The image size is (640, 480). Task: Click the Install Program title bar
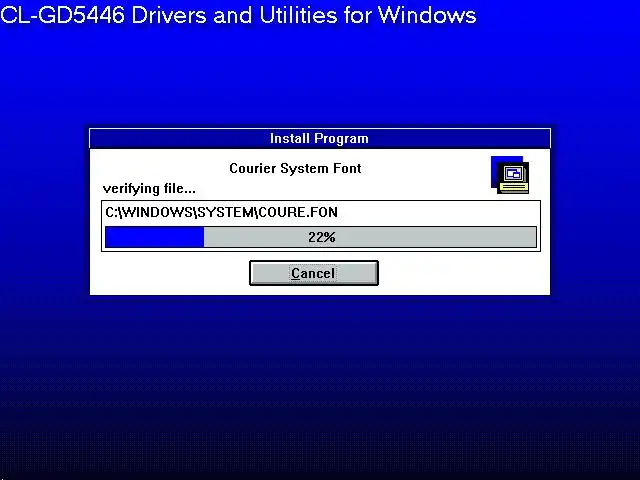pyautogui.click(x=320, y=138)
